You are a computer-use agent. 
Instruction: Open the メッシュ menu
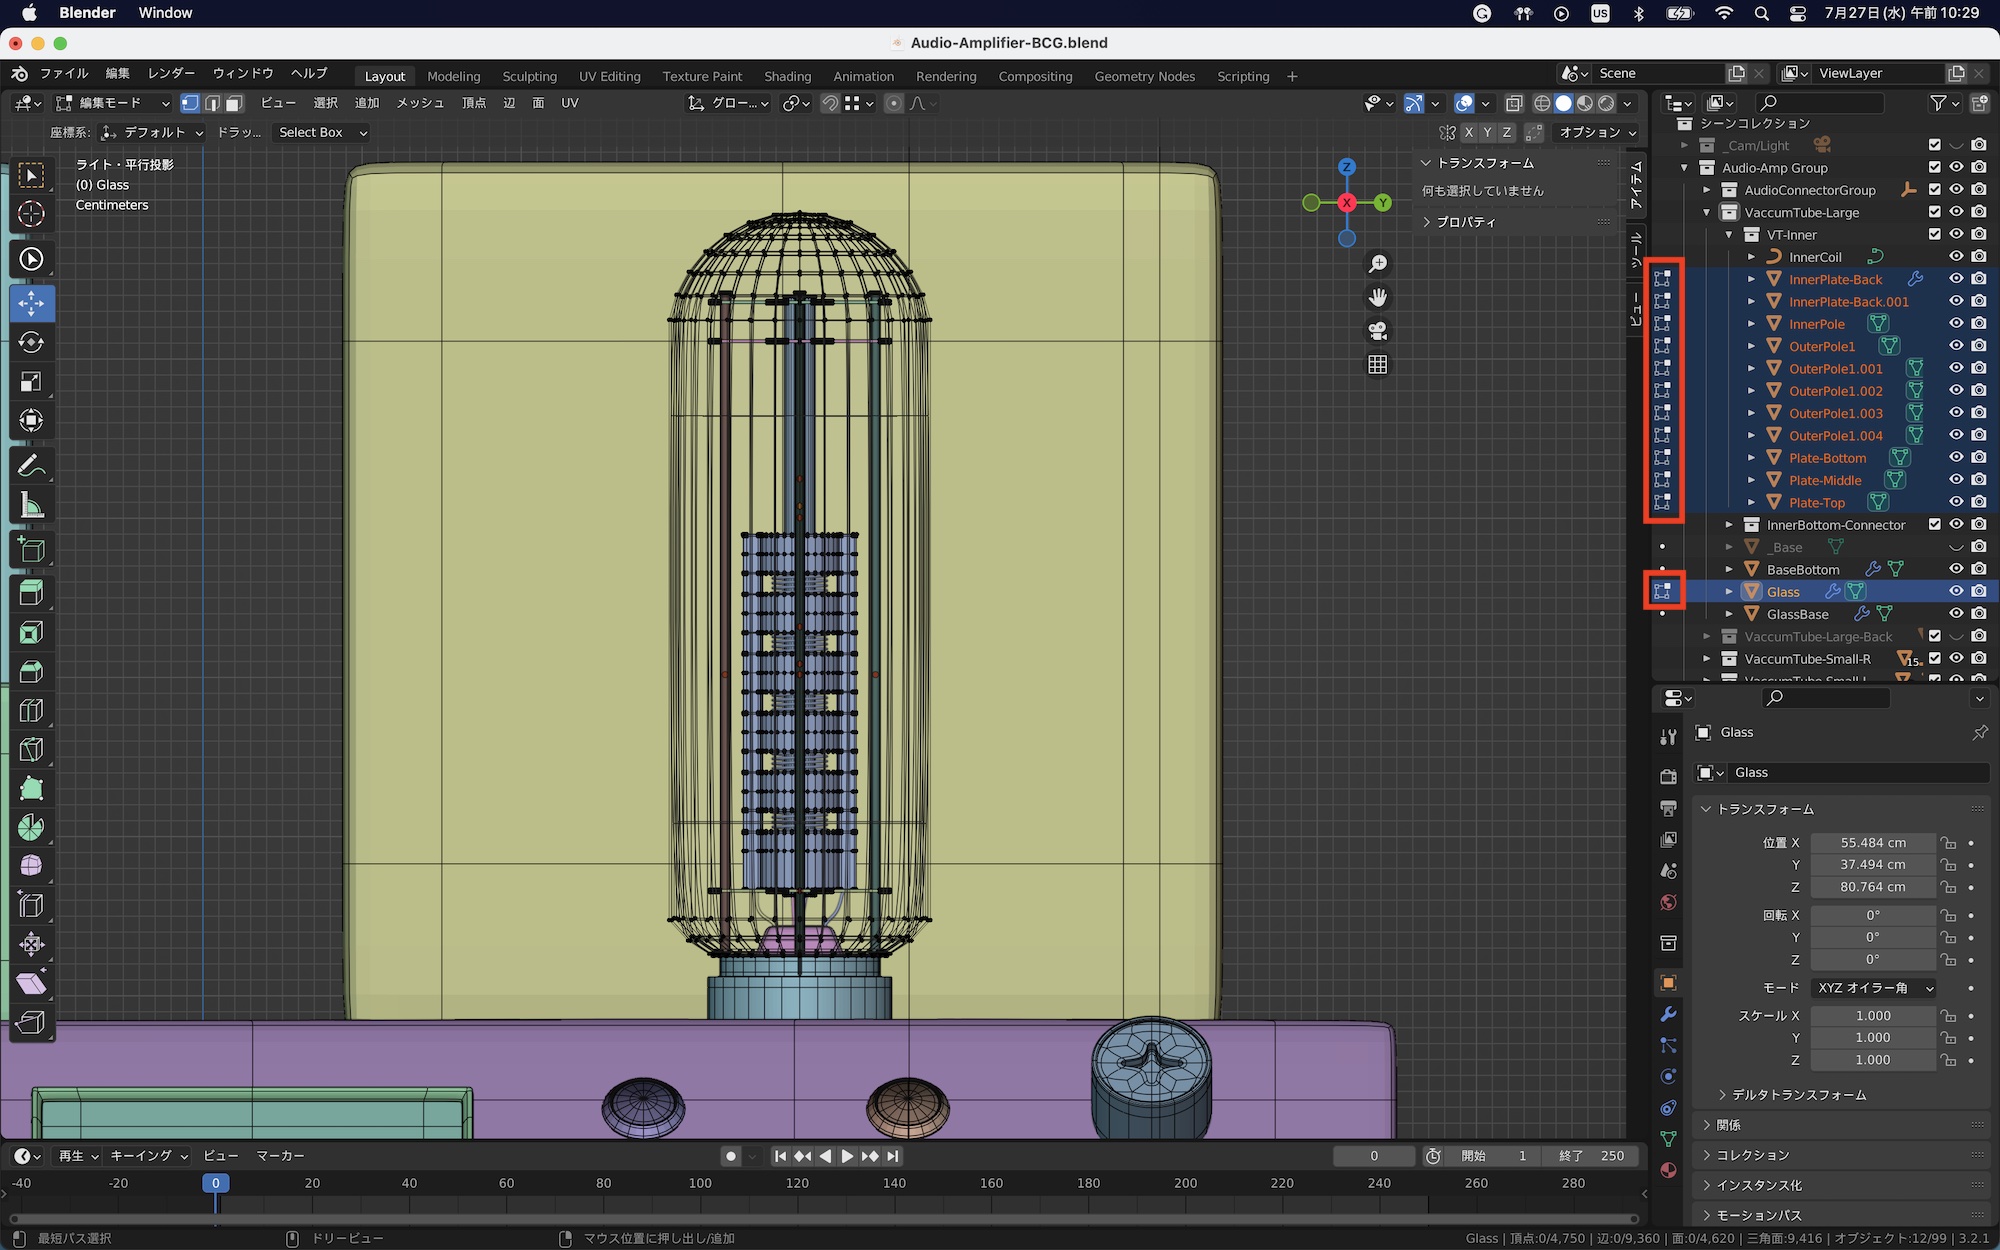pos(419,103)
